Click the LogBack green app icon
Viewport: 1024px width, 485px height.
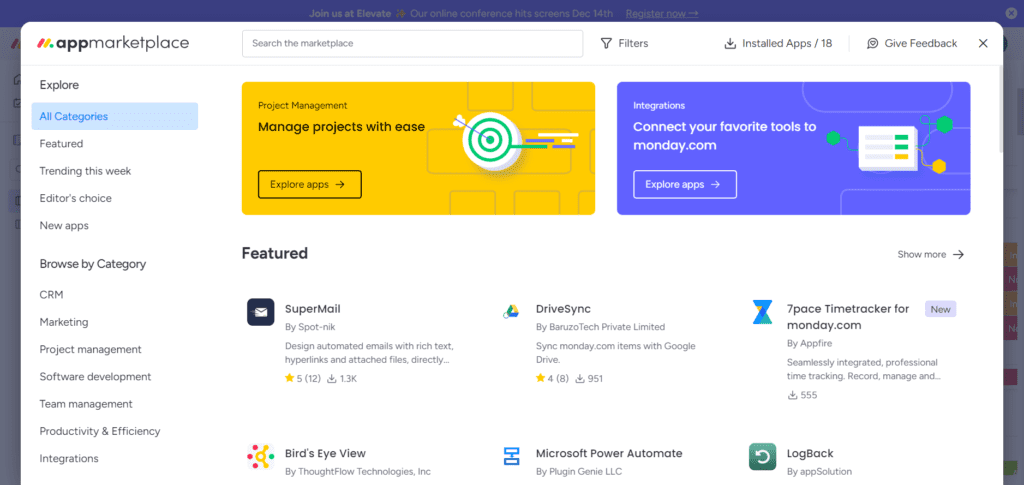pyautogui.click(x=762, y=457)
